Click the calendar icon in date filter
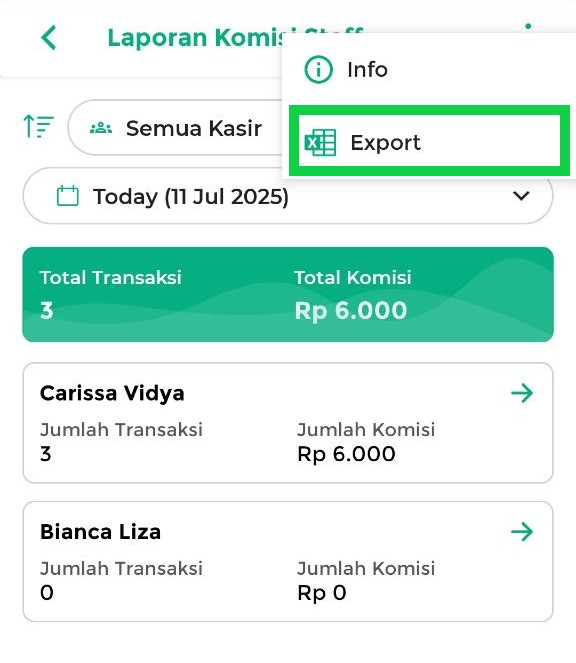 tap(68, 196)
